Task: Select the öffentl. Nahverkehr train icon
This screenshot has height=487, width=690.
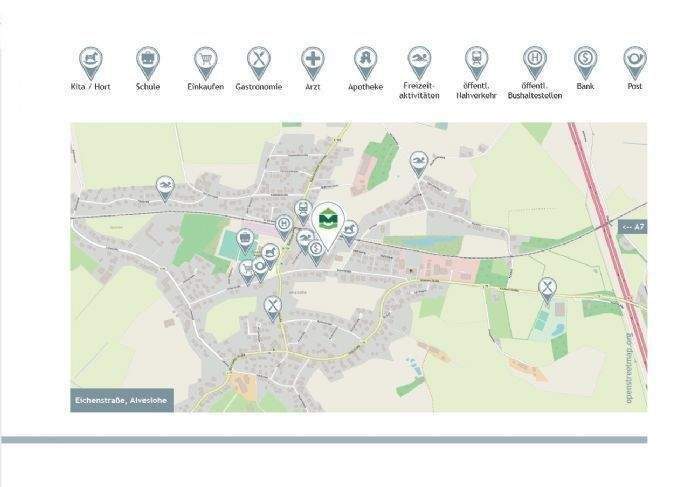Action: 476,61
